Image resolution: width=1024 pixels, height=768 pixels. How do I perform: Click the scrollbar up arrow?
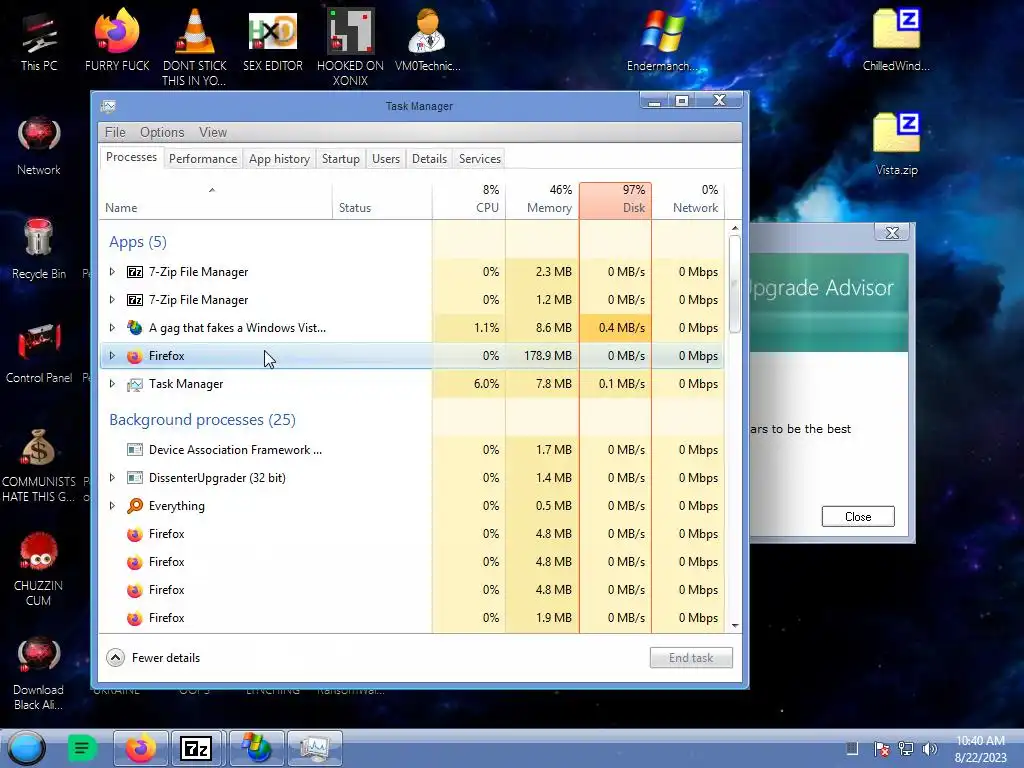[735, 228]
